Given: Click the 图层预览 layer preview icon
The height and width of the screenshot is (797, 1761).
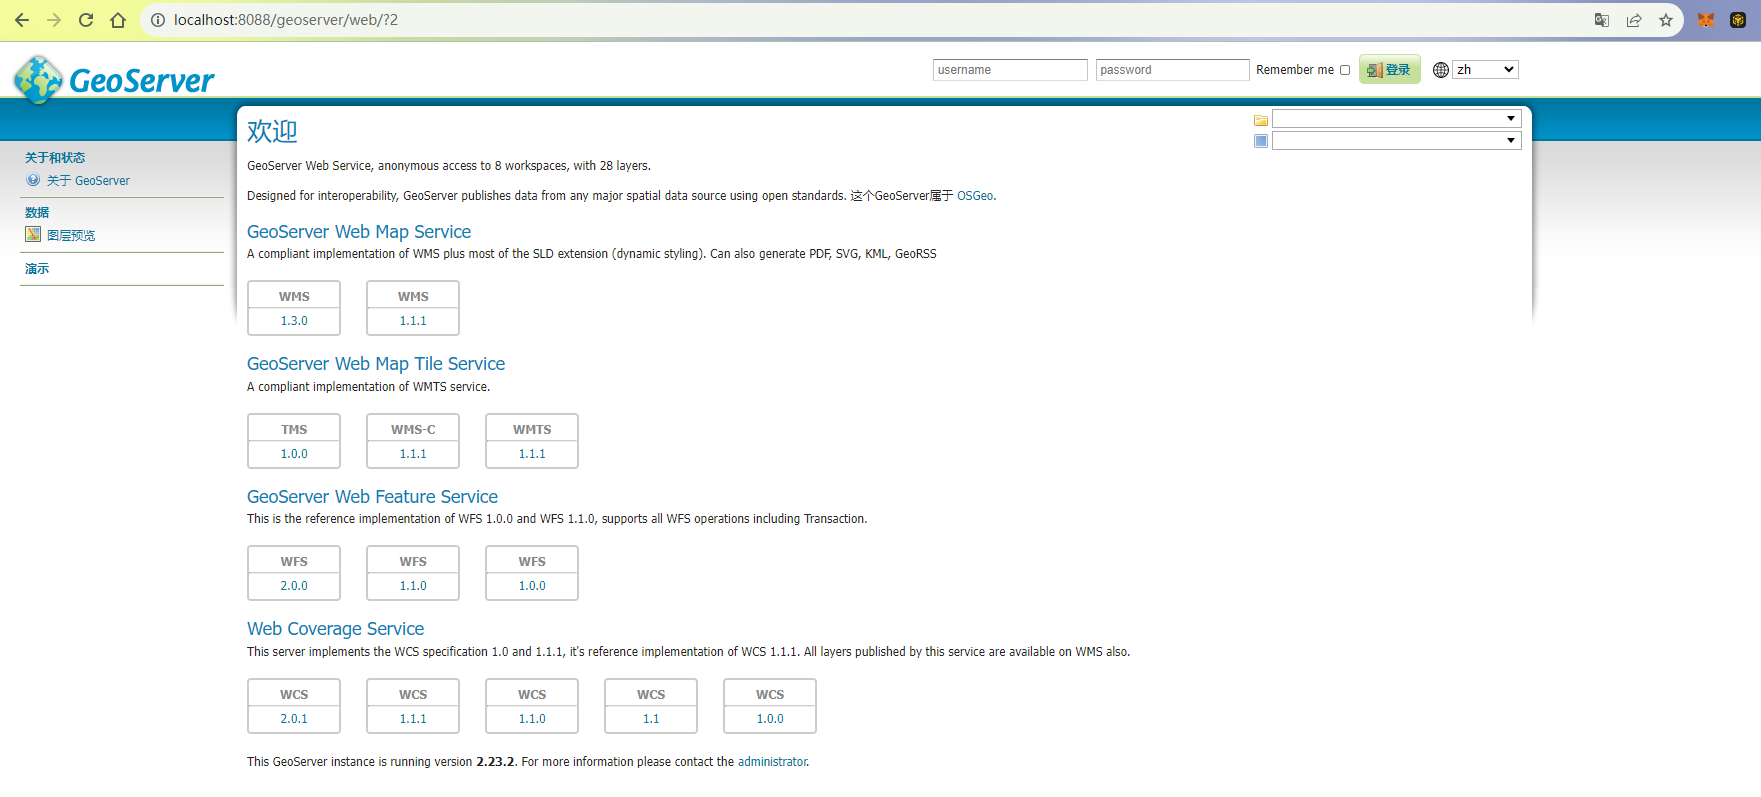Looking at the screenshot, I should (x=33, y=235).
